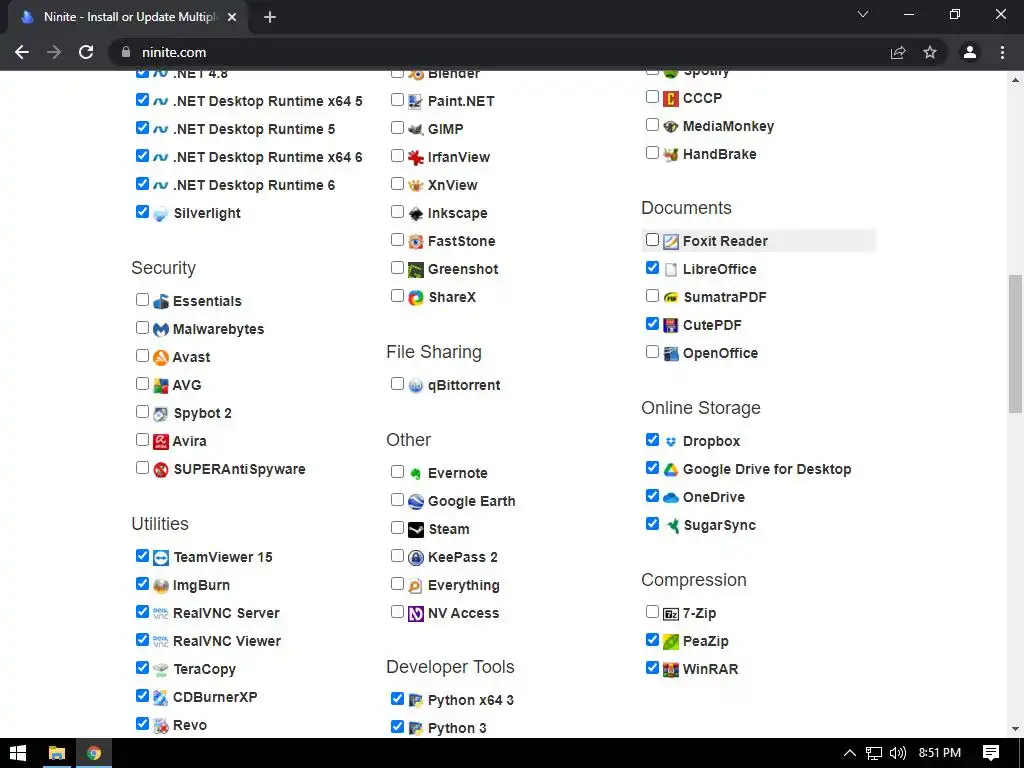
Task: Click the Inkscape icon
Action: coord(416,214)
